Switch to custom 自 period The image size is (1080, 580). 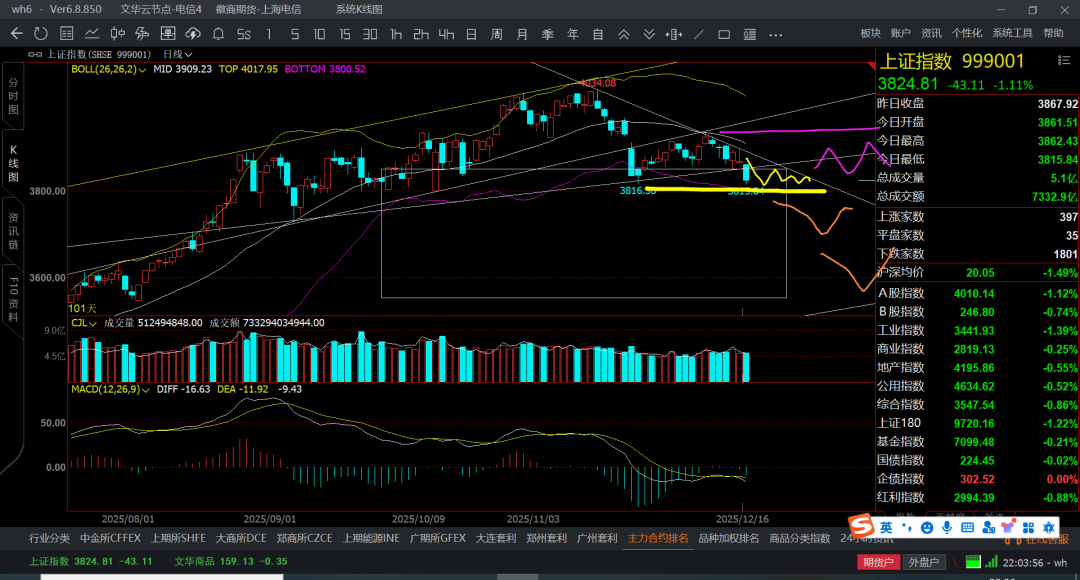pyautogui.click(x=598, y=34)
